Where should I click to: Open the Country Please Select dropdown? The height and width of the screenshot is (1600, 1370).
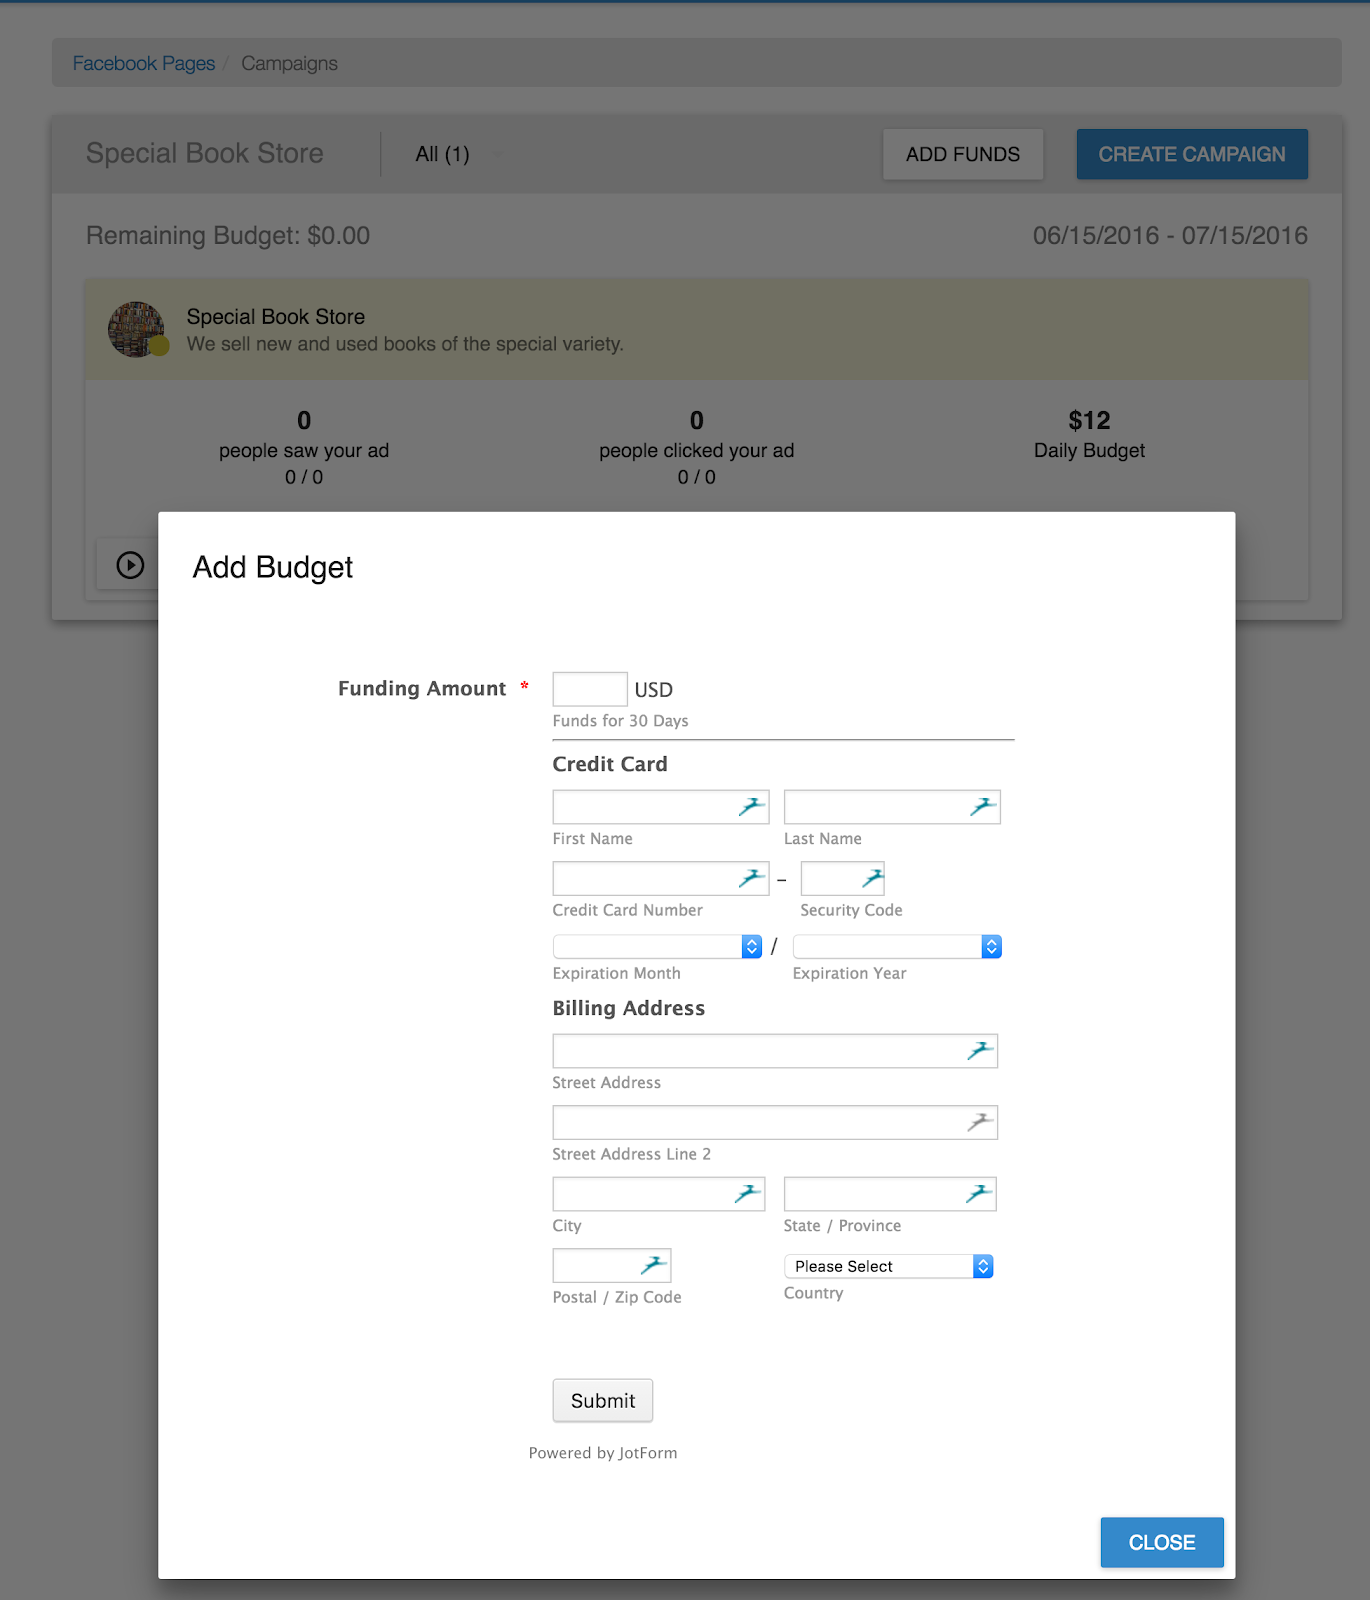[889, 1266]
